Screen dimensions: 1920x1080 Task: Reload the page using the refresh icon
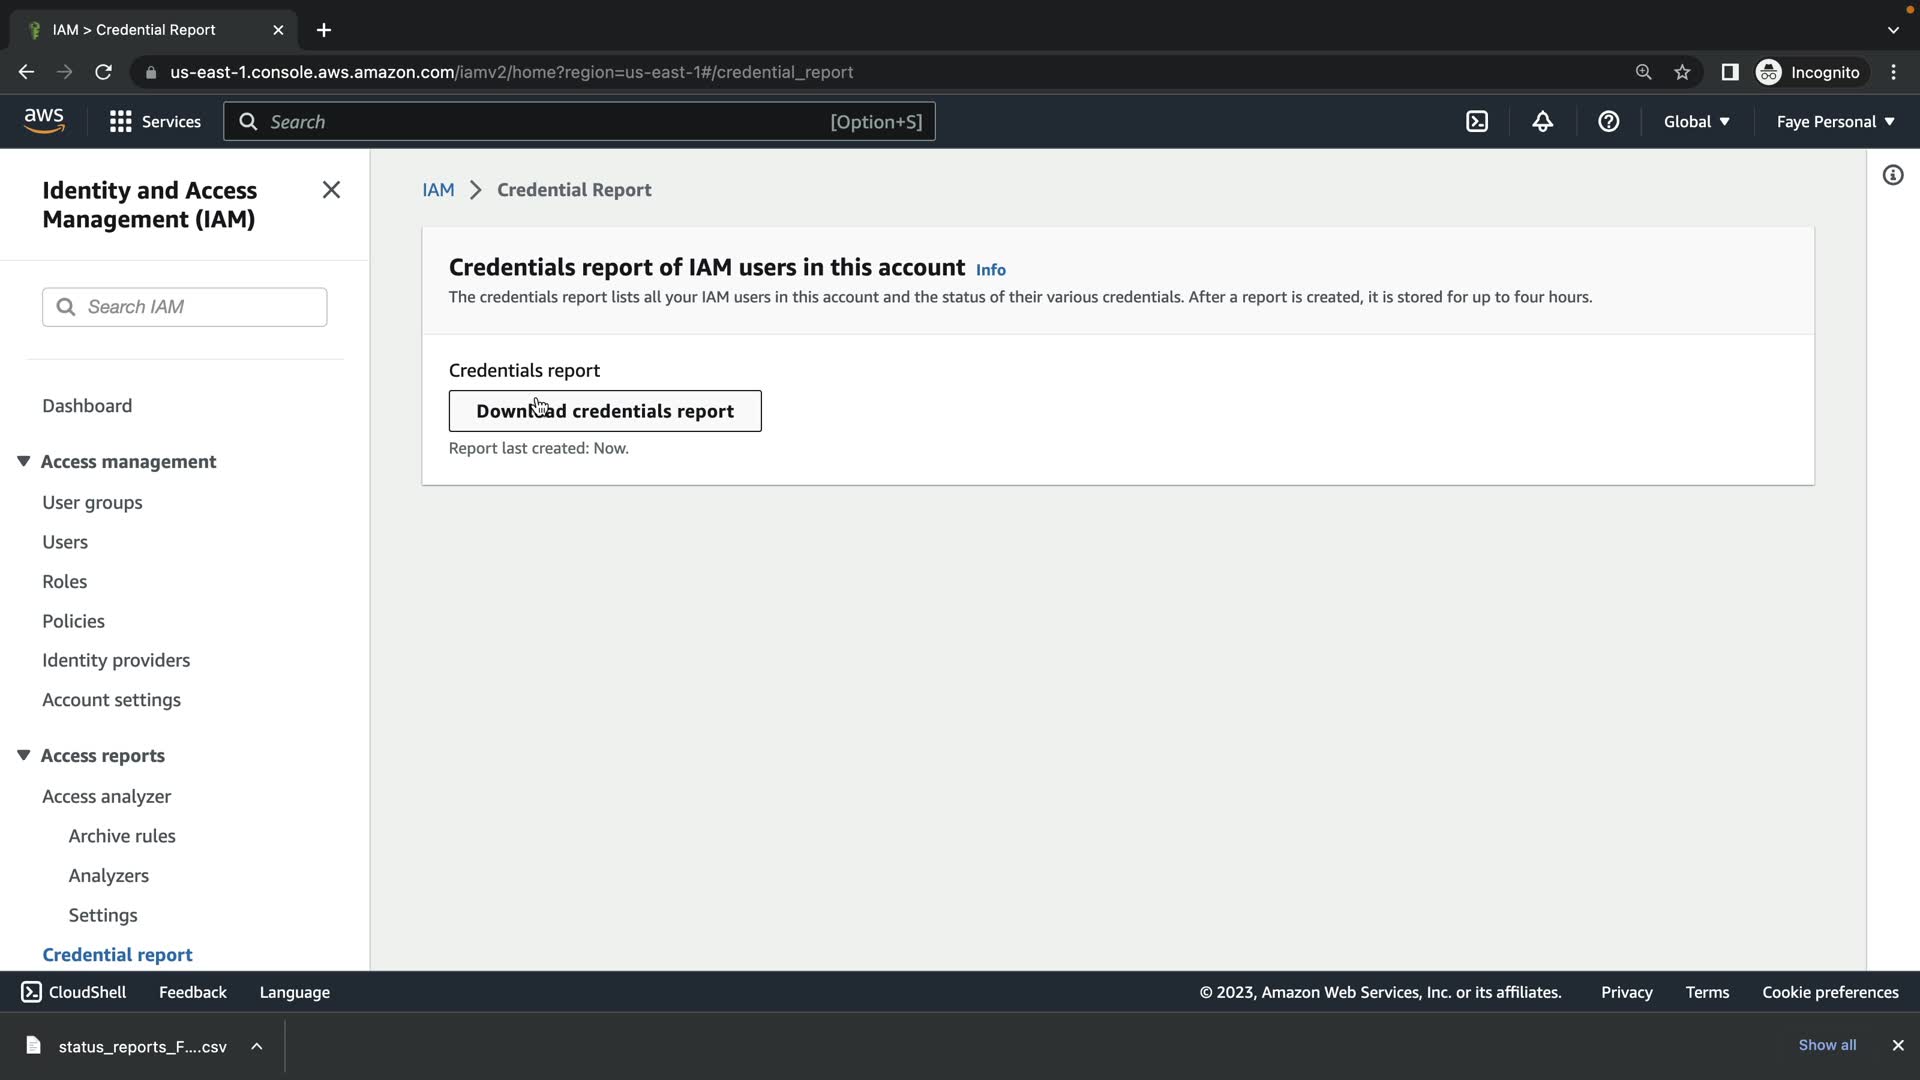(x=103, y=72)
